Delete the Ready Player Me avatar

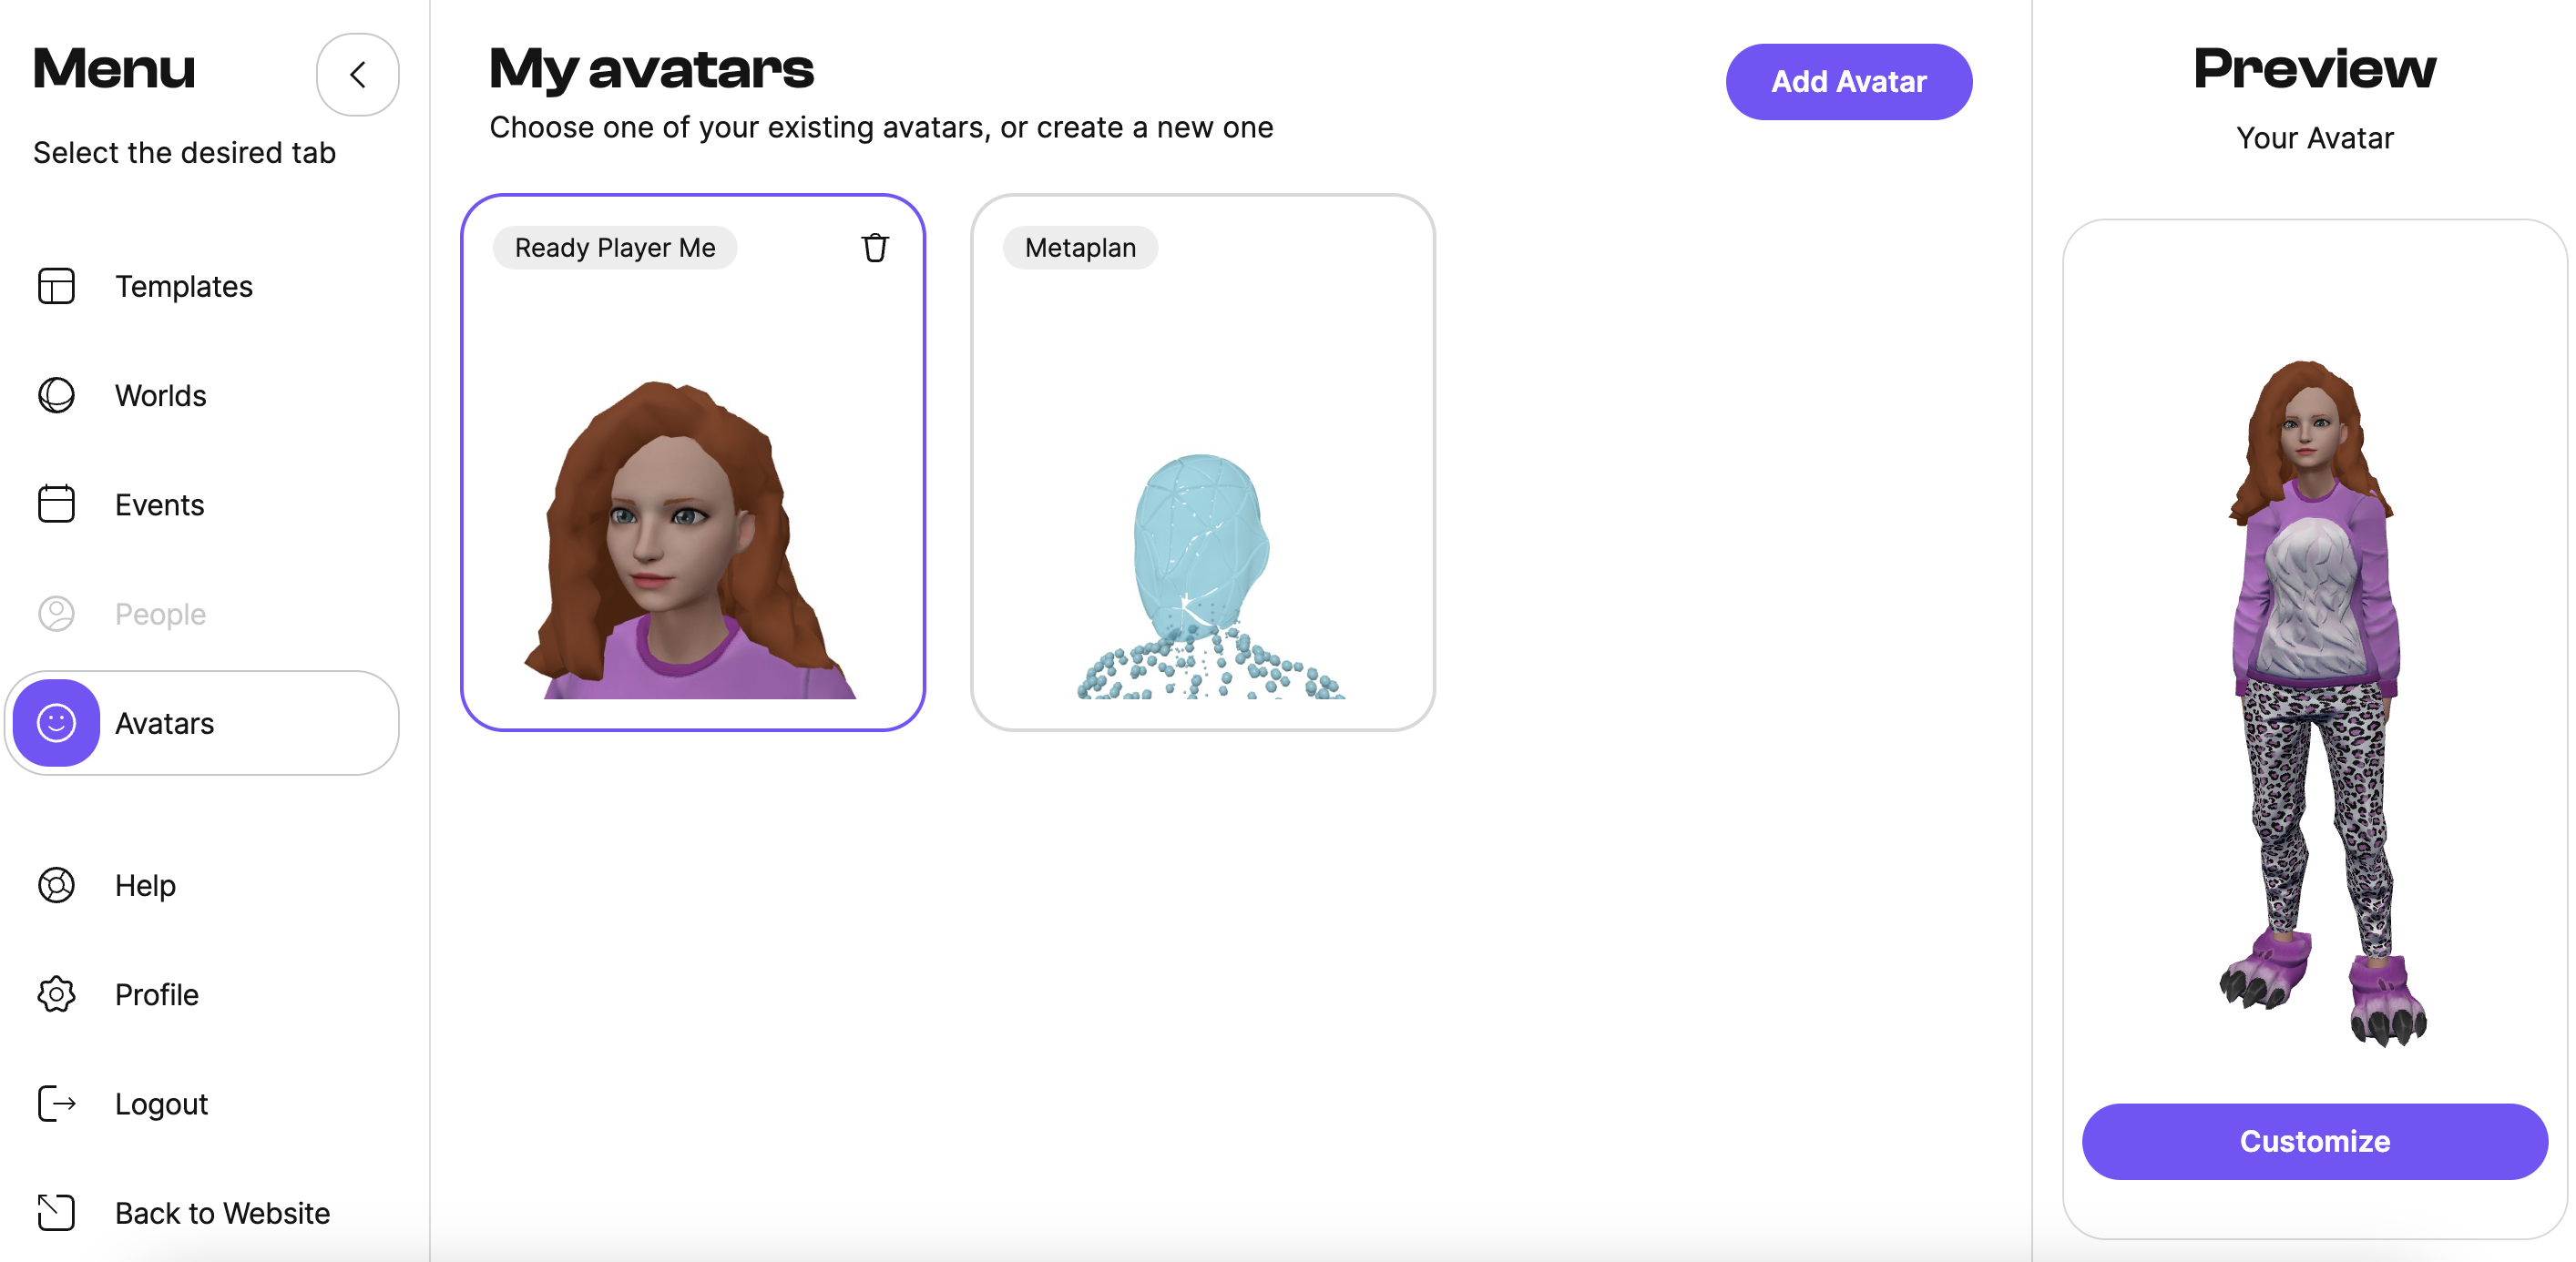874,247
